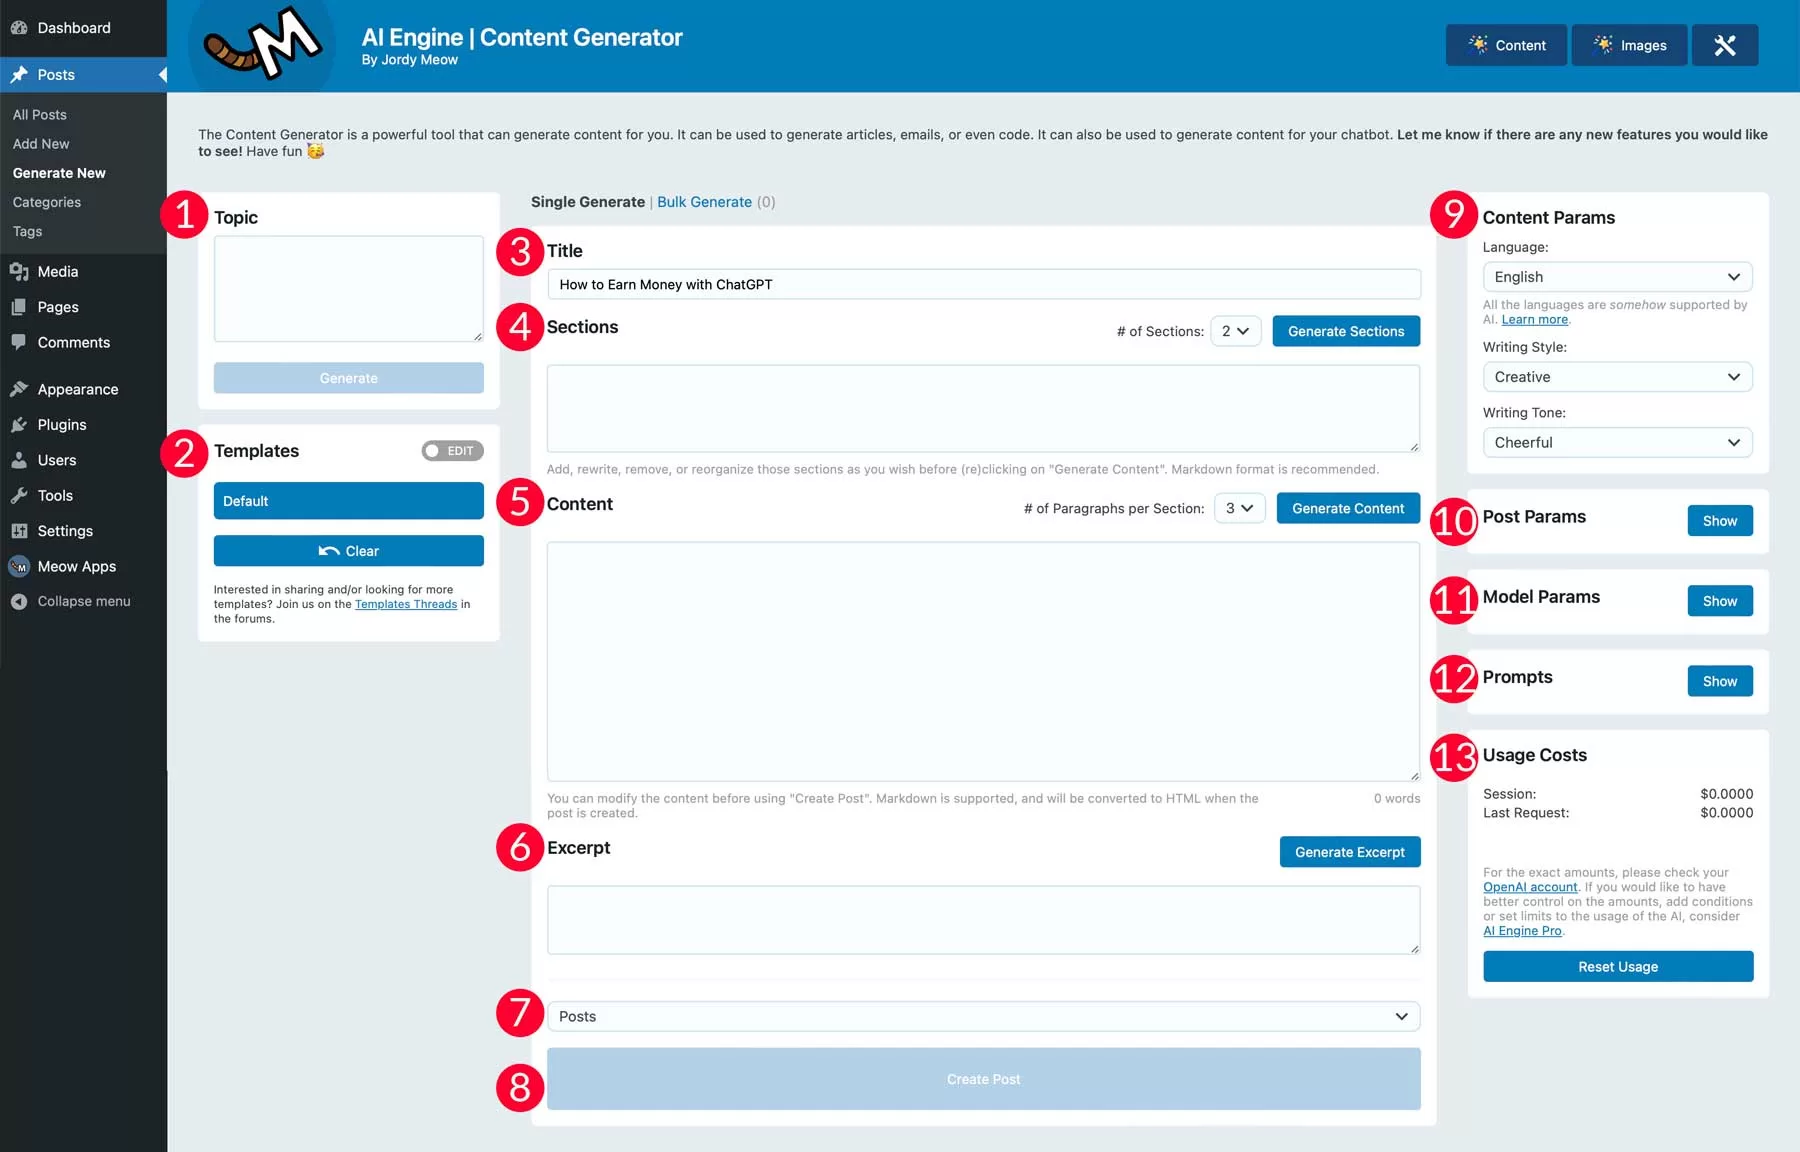
Task: Switch to the Bulk Generate tab
Action: coord(704,202)
